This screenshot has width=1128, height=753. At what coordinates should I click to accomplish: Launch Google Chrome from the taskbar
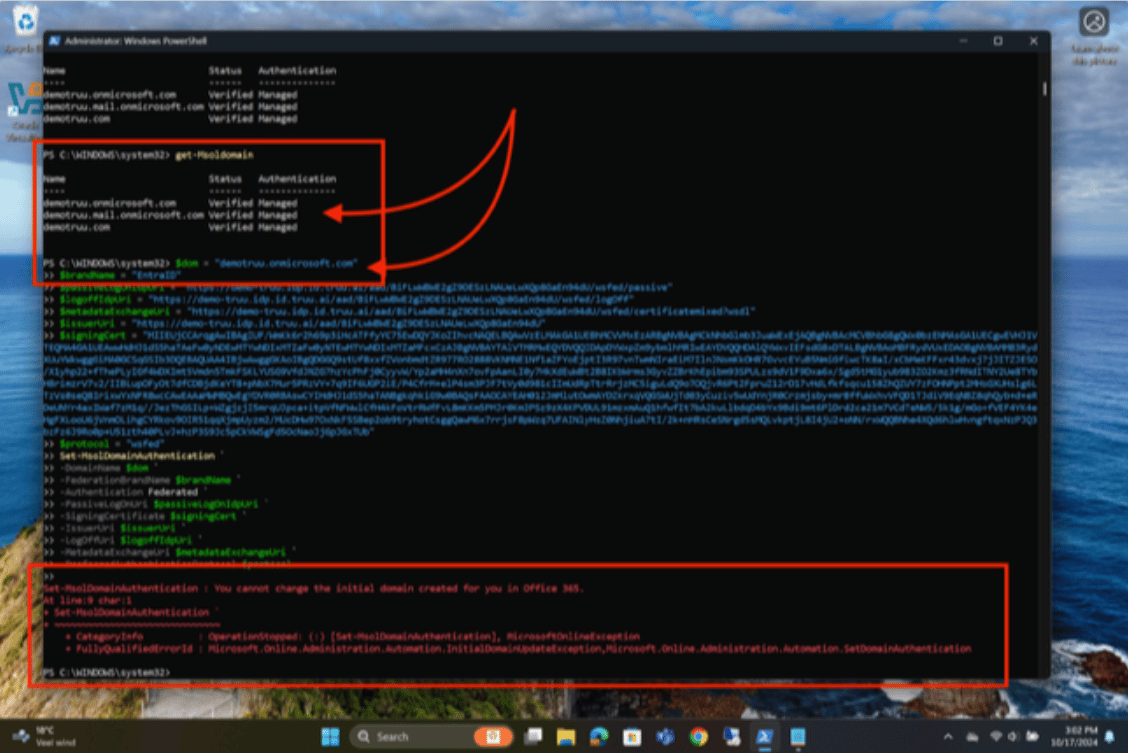click(x=698, y=736)
